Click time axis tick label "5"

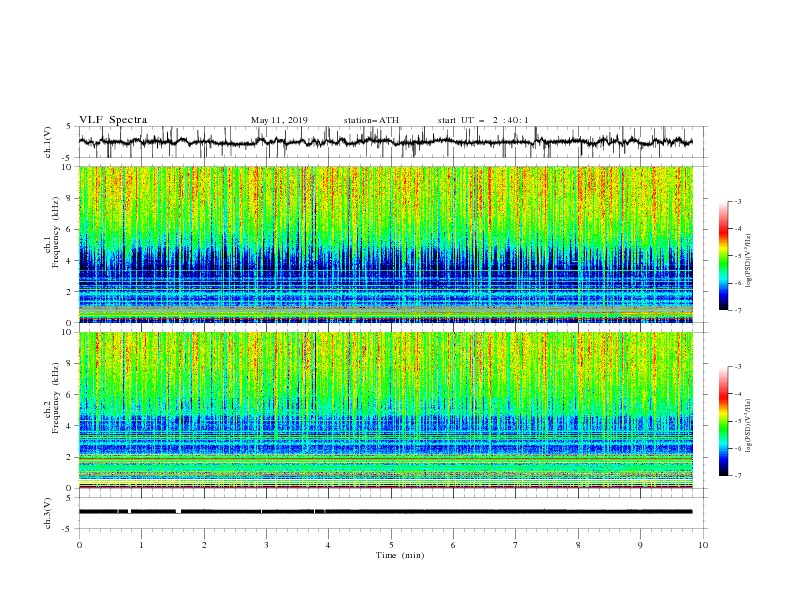pos(391,545)
